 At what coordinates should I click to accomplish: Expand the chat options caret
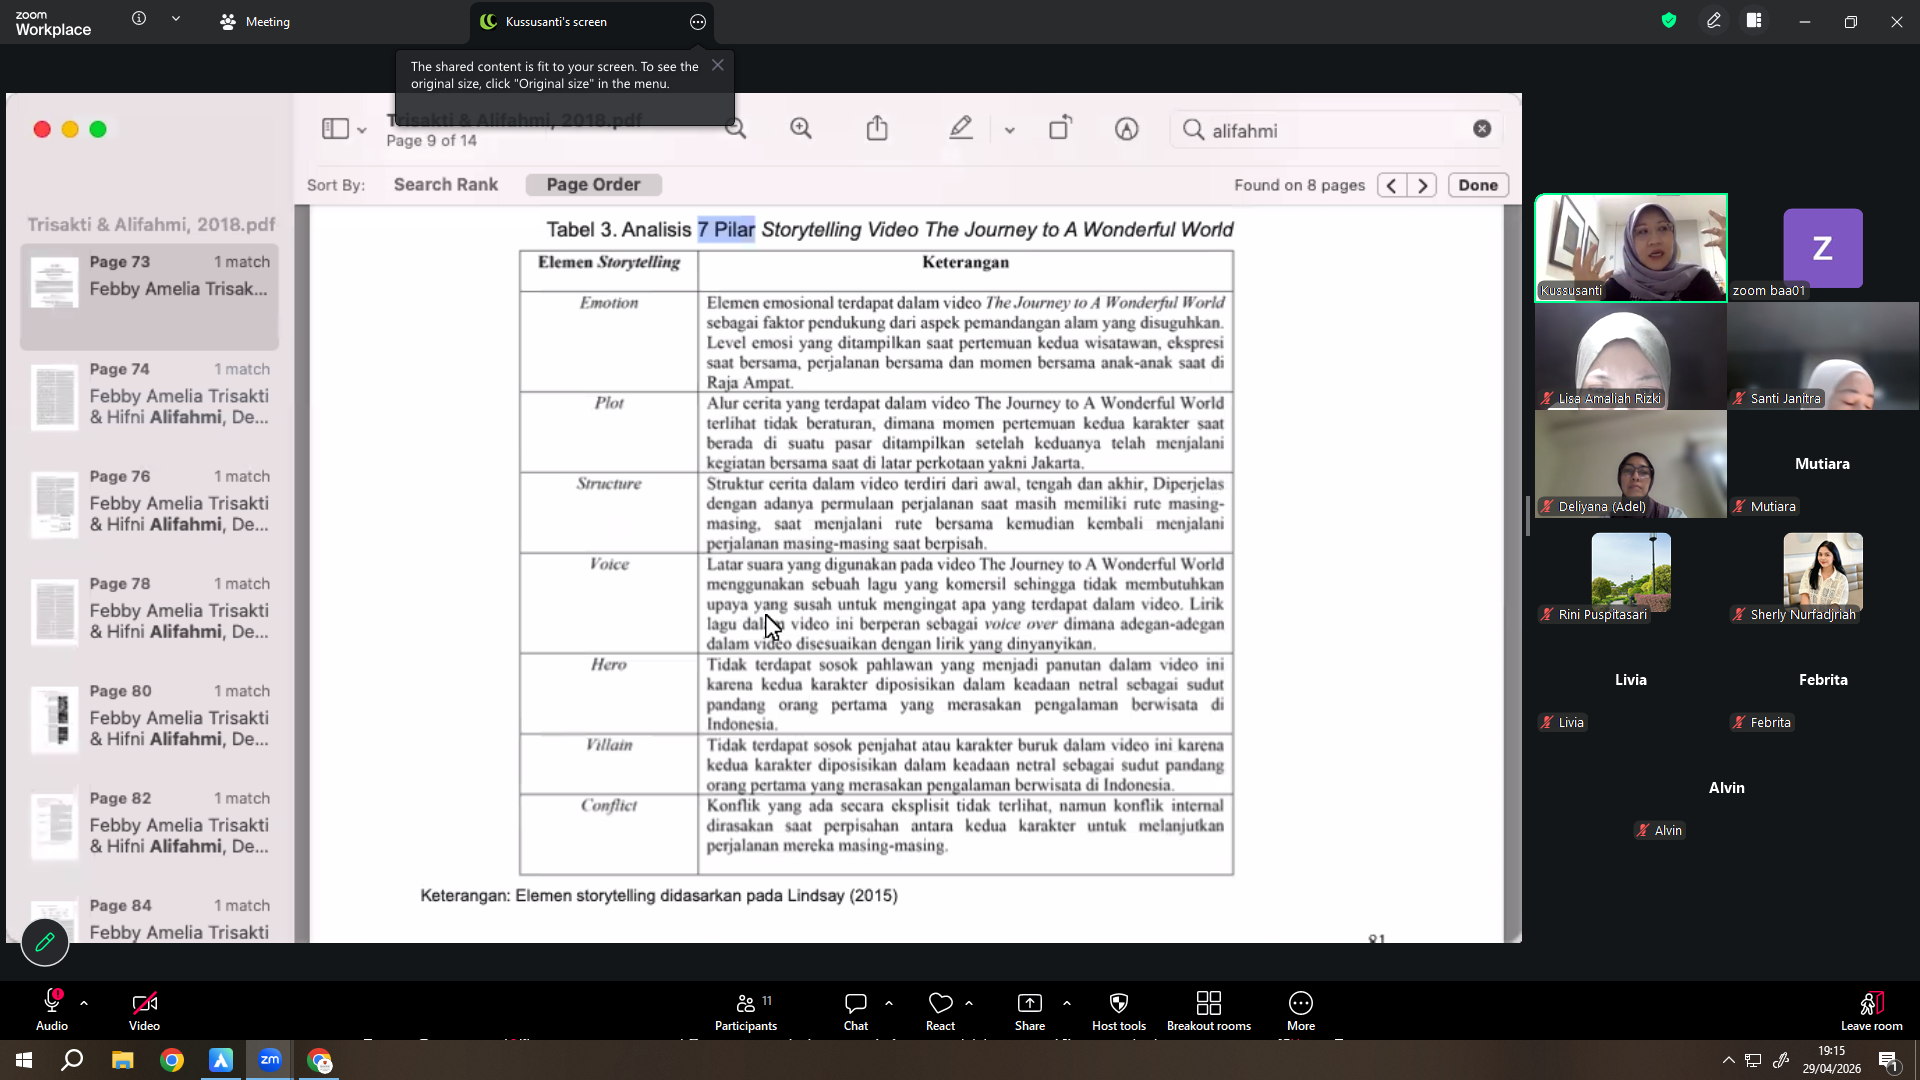(889, 1002)
